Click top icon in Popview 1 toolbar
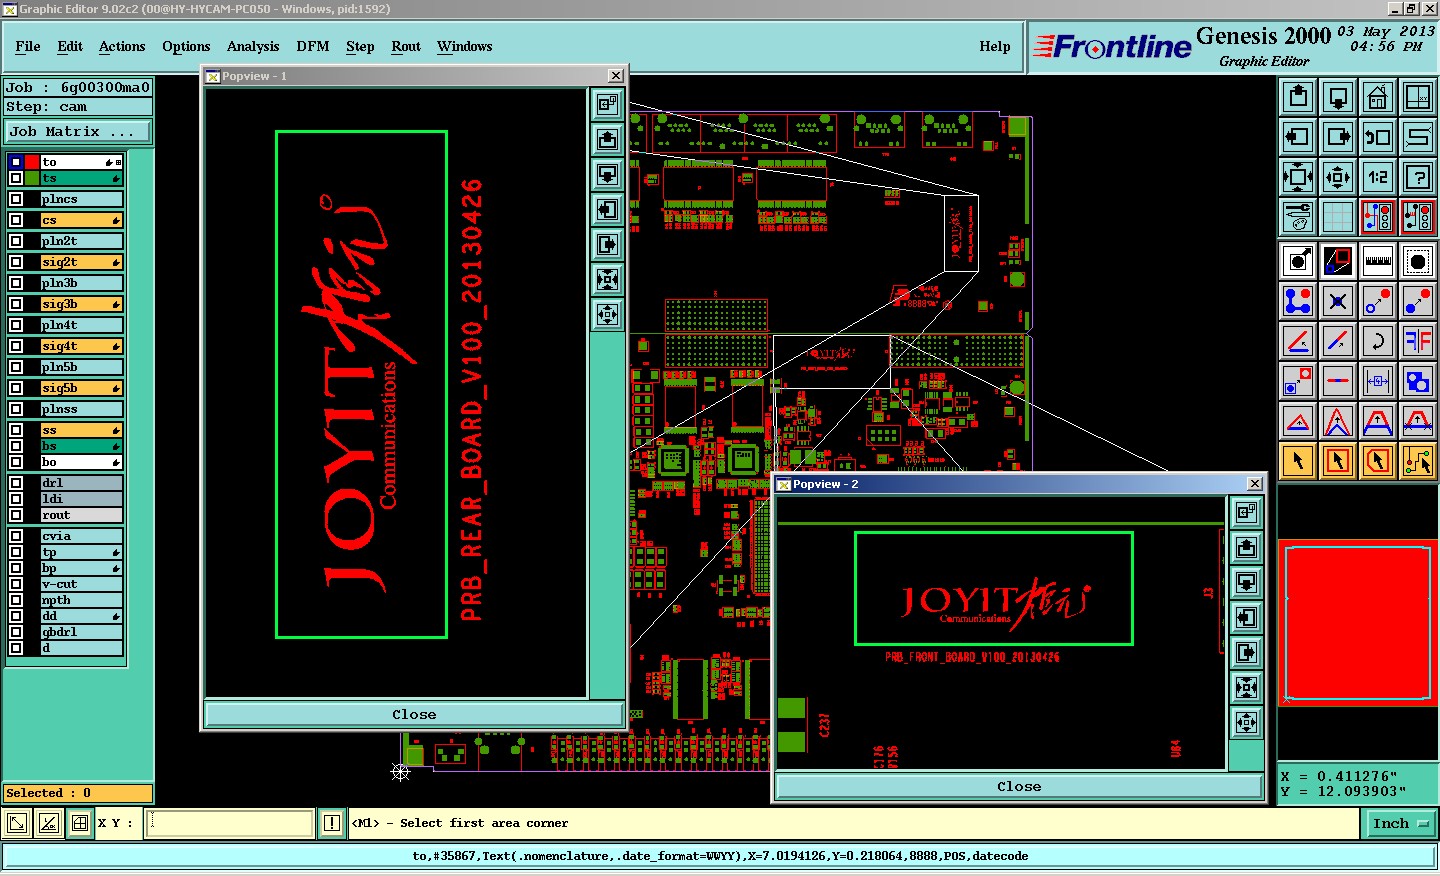This screenshot has height=876, width=1440. point(607,104)
